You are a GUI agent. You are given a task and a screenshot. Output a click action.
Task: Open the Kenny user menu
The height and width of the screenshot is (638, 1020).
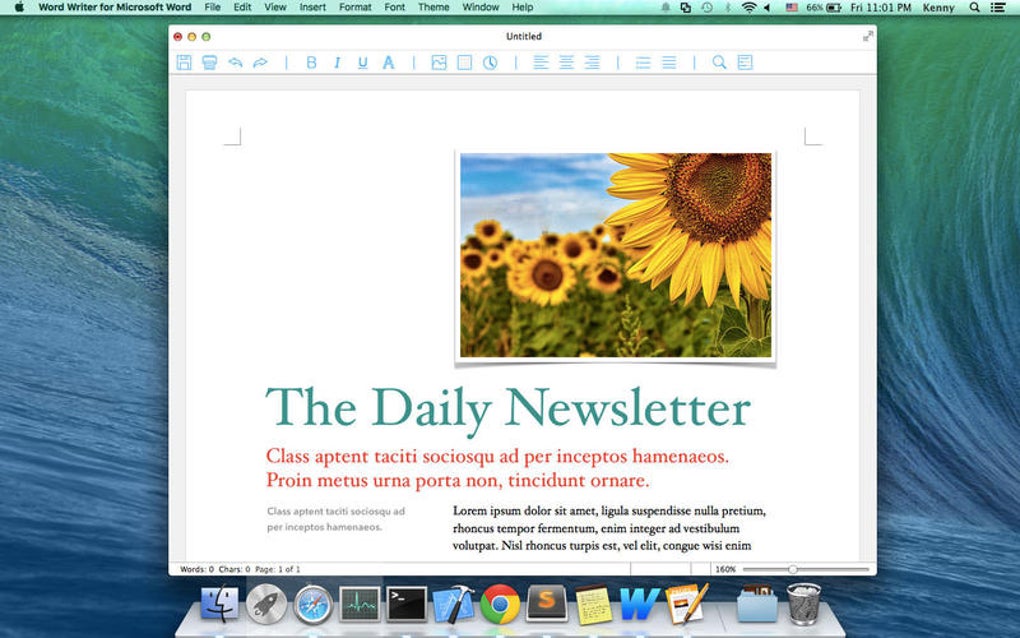click(938, 8)
